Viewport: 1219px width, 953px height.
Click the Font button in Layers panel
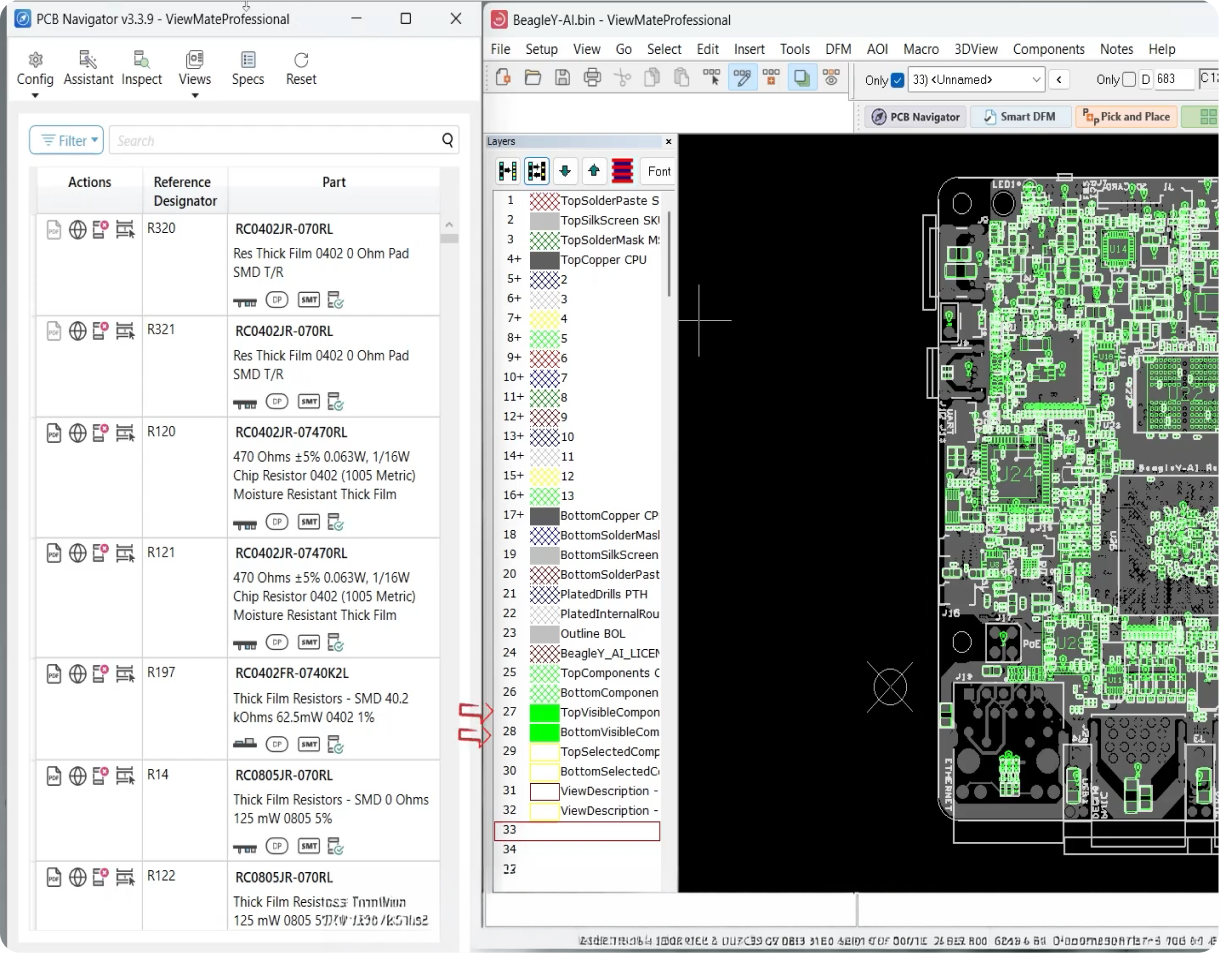coord(658,171)
